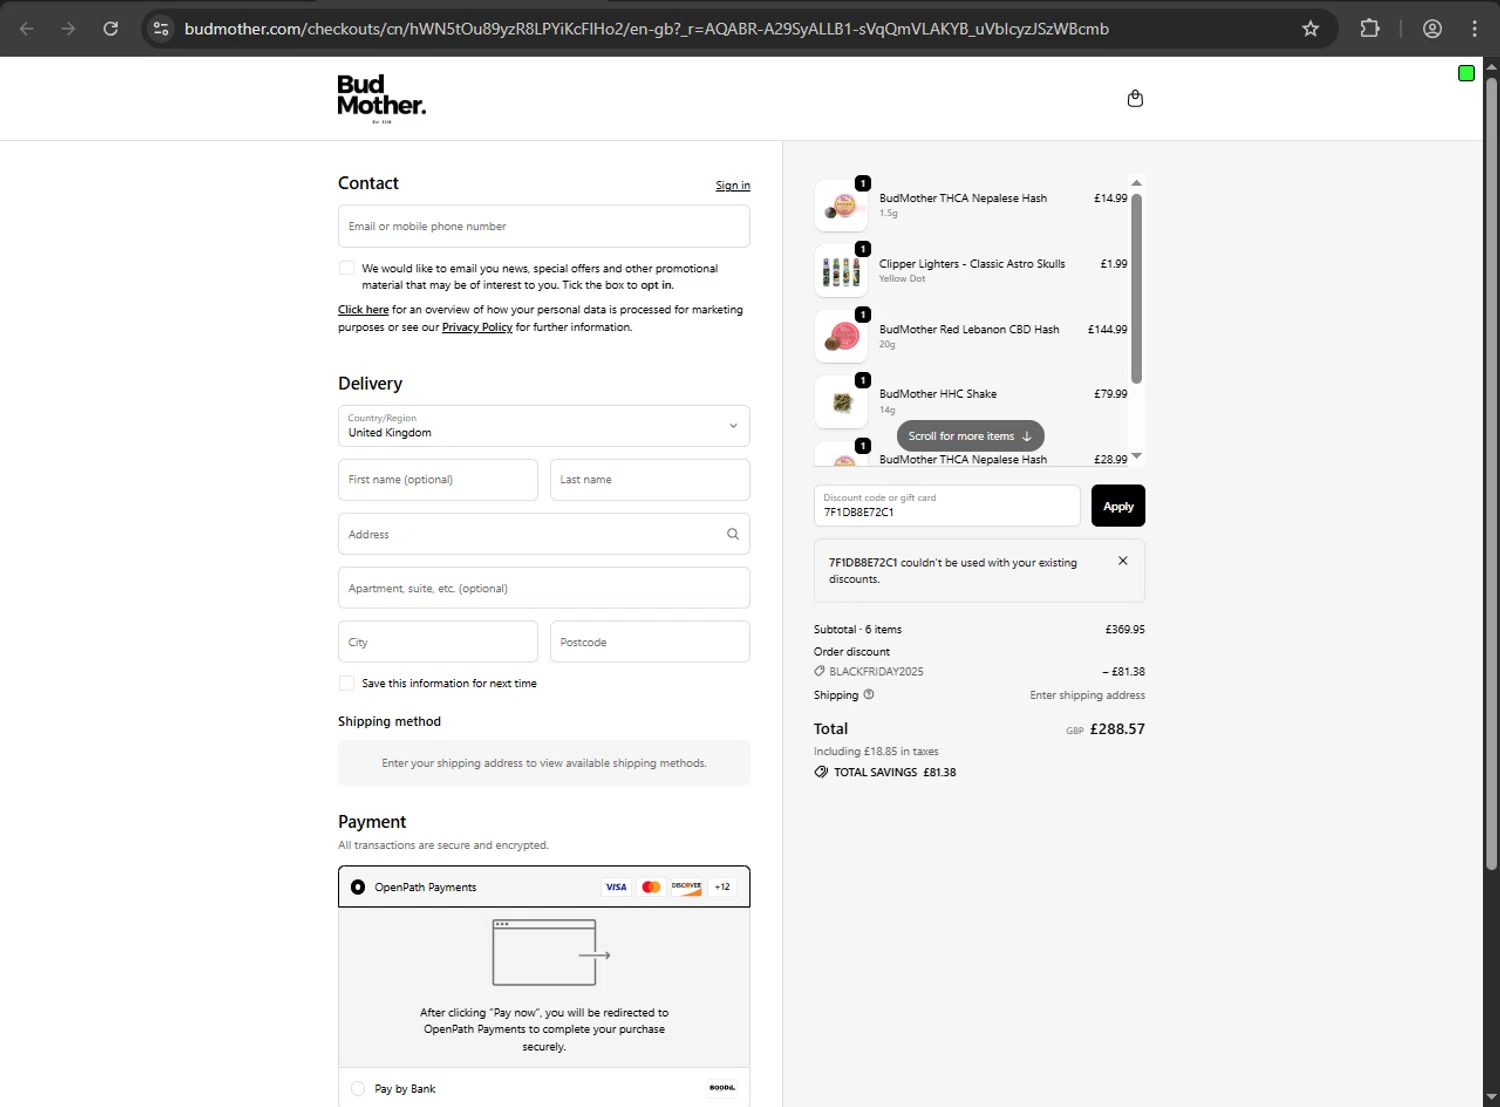Apply the discount code
This screenshot has height=1107, width=1500.
coord(1118,506)
